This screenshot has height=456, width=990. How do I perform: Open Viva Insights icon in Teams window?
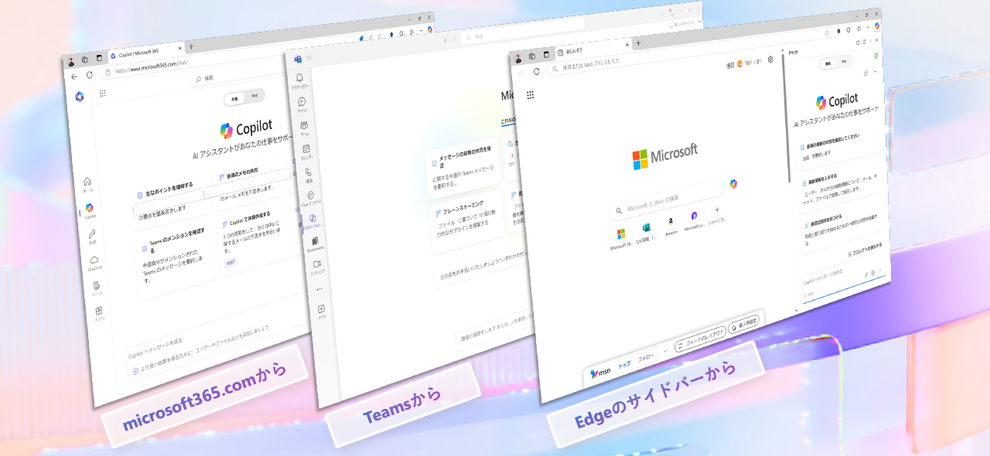tap(310, 195)
